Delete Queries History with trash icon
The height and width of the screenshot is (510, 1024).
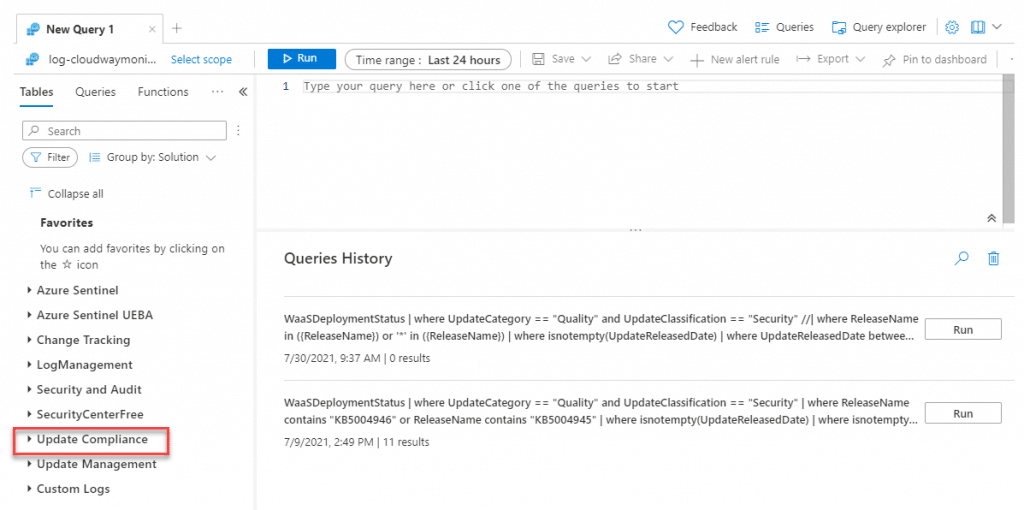click(993, 258)
